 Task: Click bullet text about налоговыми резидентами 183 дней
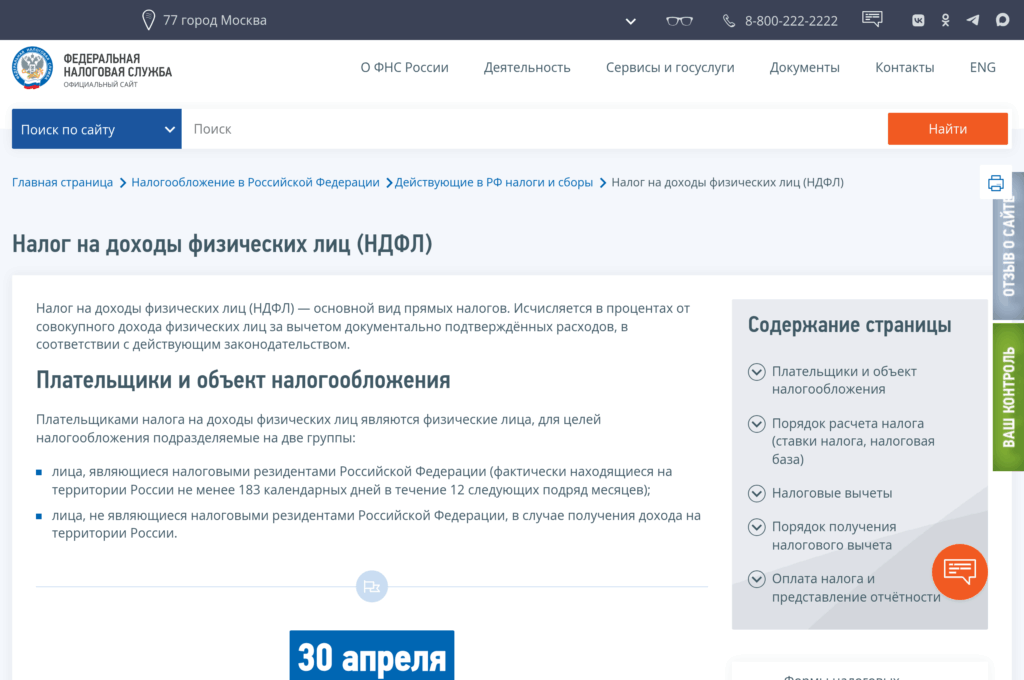[x=362, y=480]
